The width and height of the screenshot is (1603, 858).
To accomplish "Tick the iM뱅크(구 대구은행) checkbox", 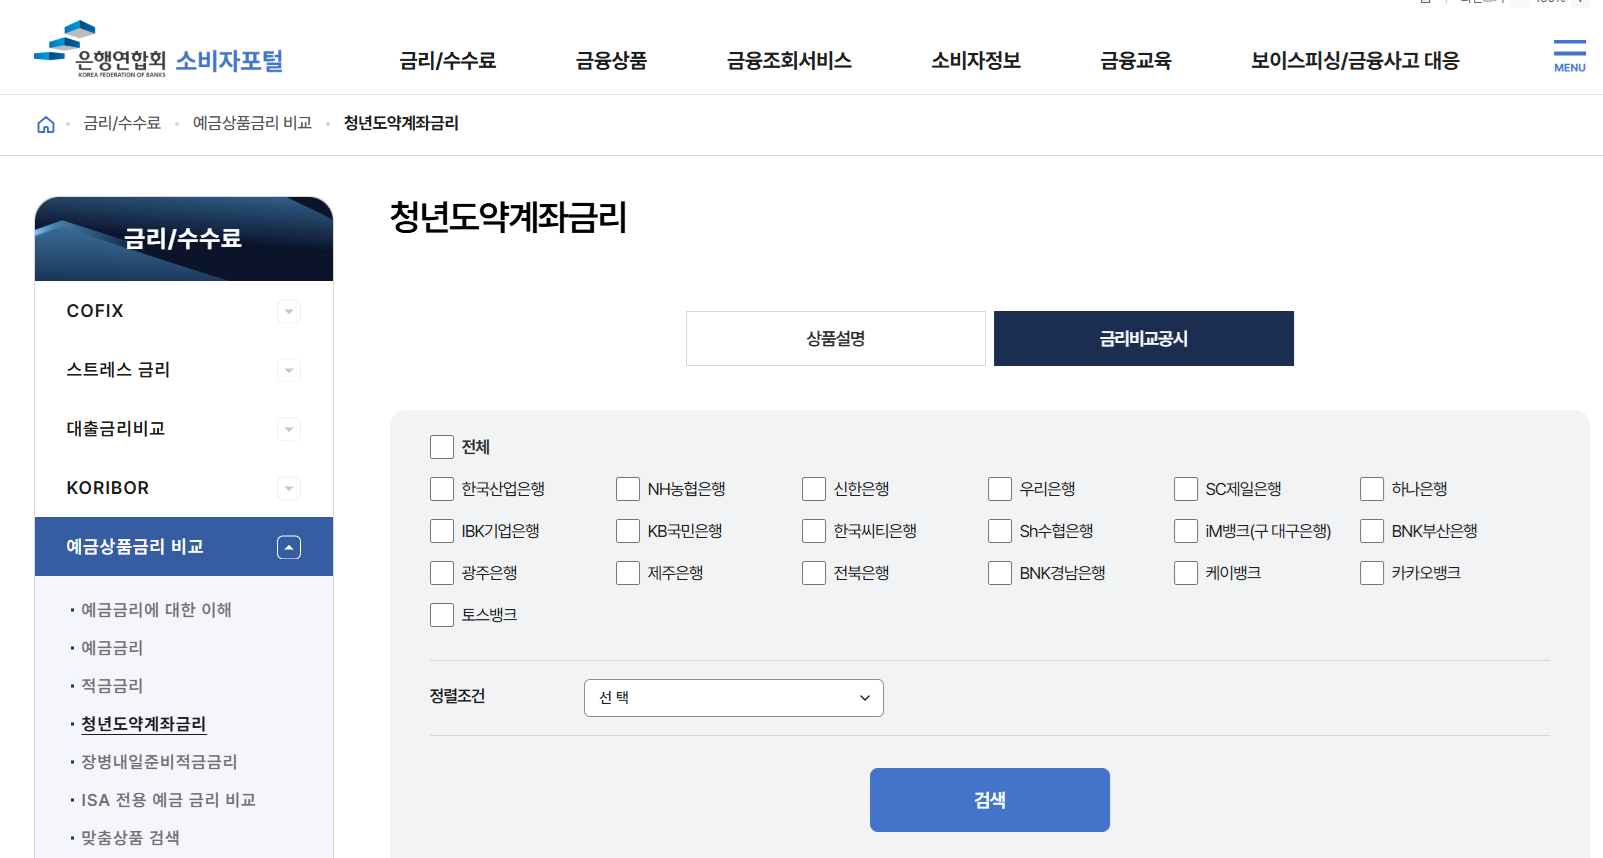I will [x=1186, y=531].
